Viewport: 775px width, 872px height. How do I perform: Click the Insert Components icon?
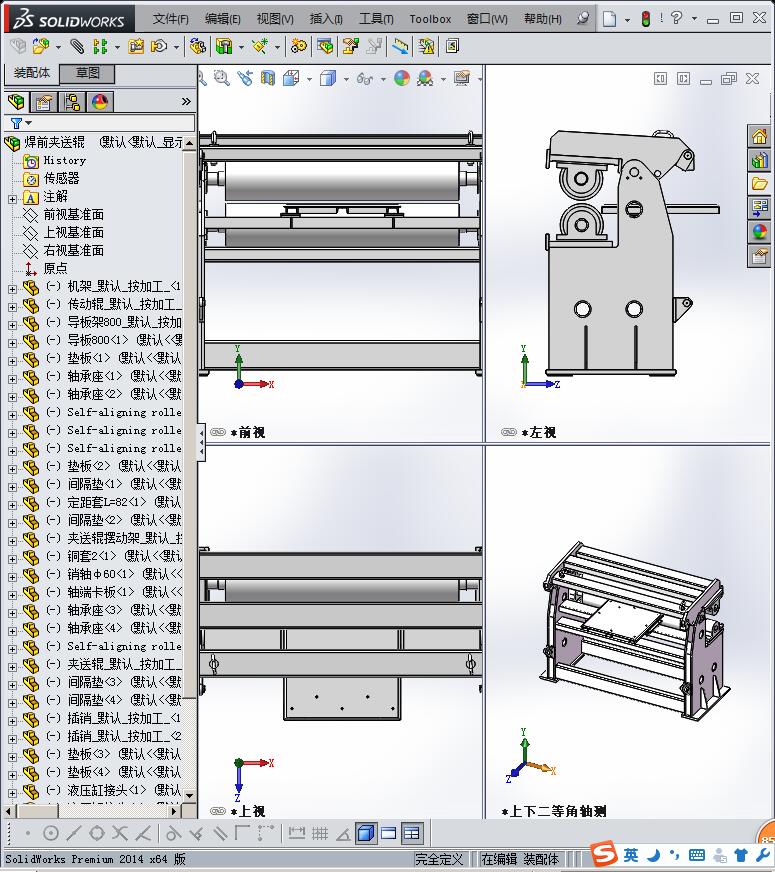point(40,46)
